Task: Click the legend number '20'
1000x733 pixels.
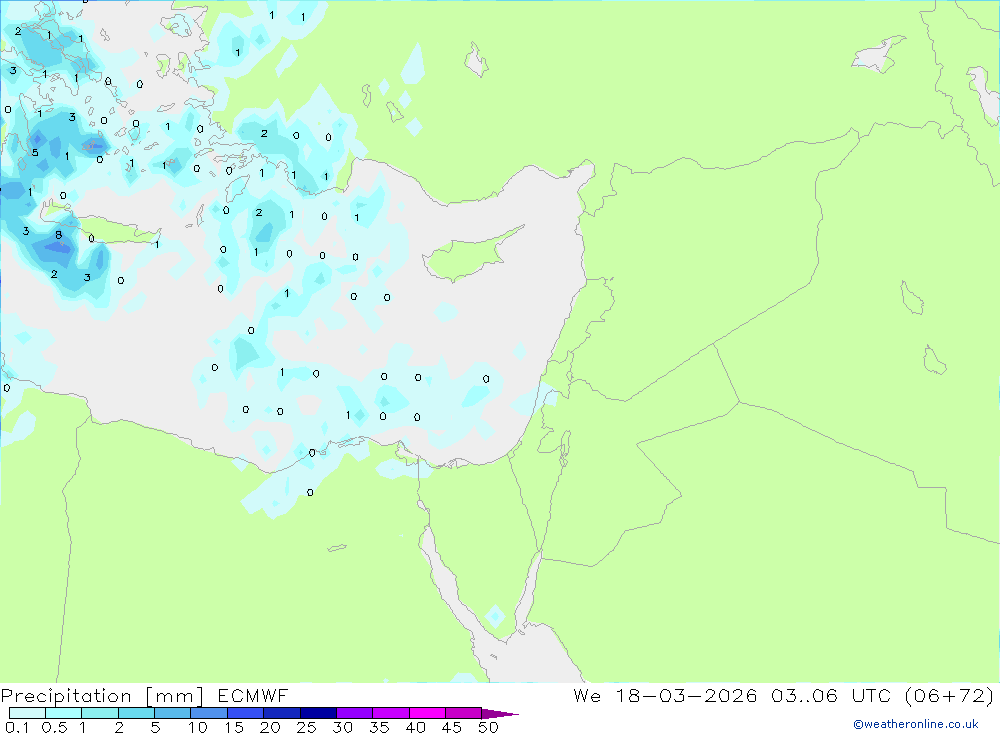Action: [270, 727]
